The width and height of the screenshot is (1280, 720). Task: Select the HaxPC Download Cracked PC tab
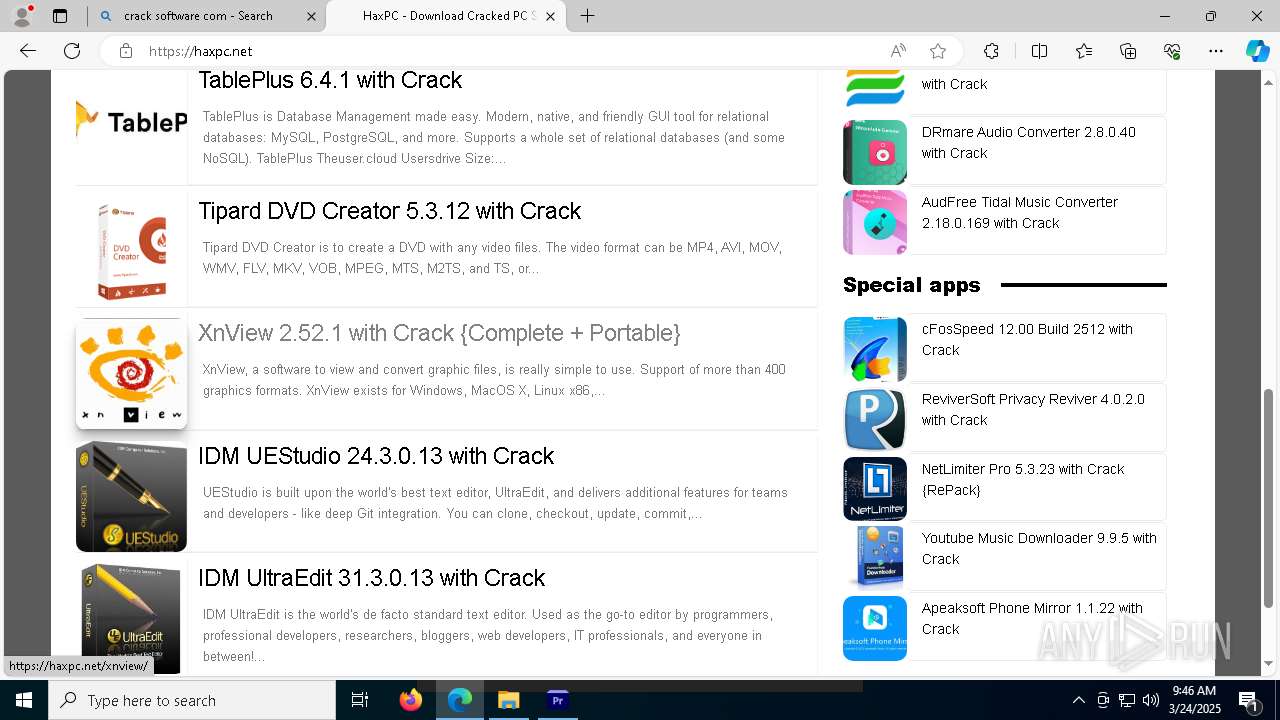[446, 16]
